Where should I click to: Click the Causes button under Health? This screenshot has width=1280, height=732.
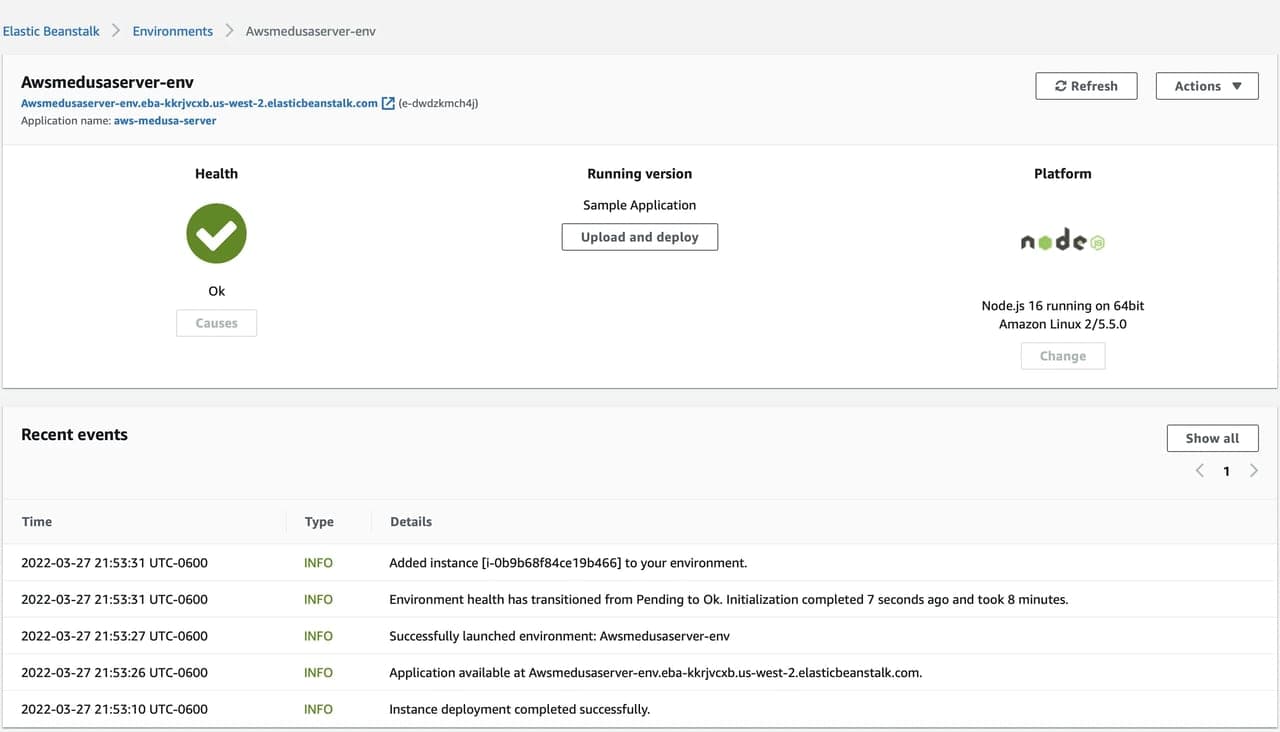pyautogui.click(x=216, y=323)
